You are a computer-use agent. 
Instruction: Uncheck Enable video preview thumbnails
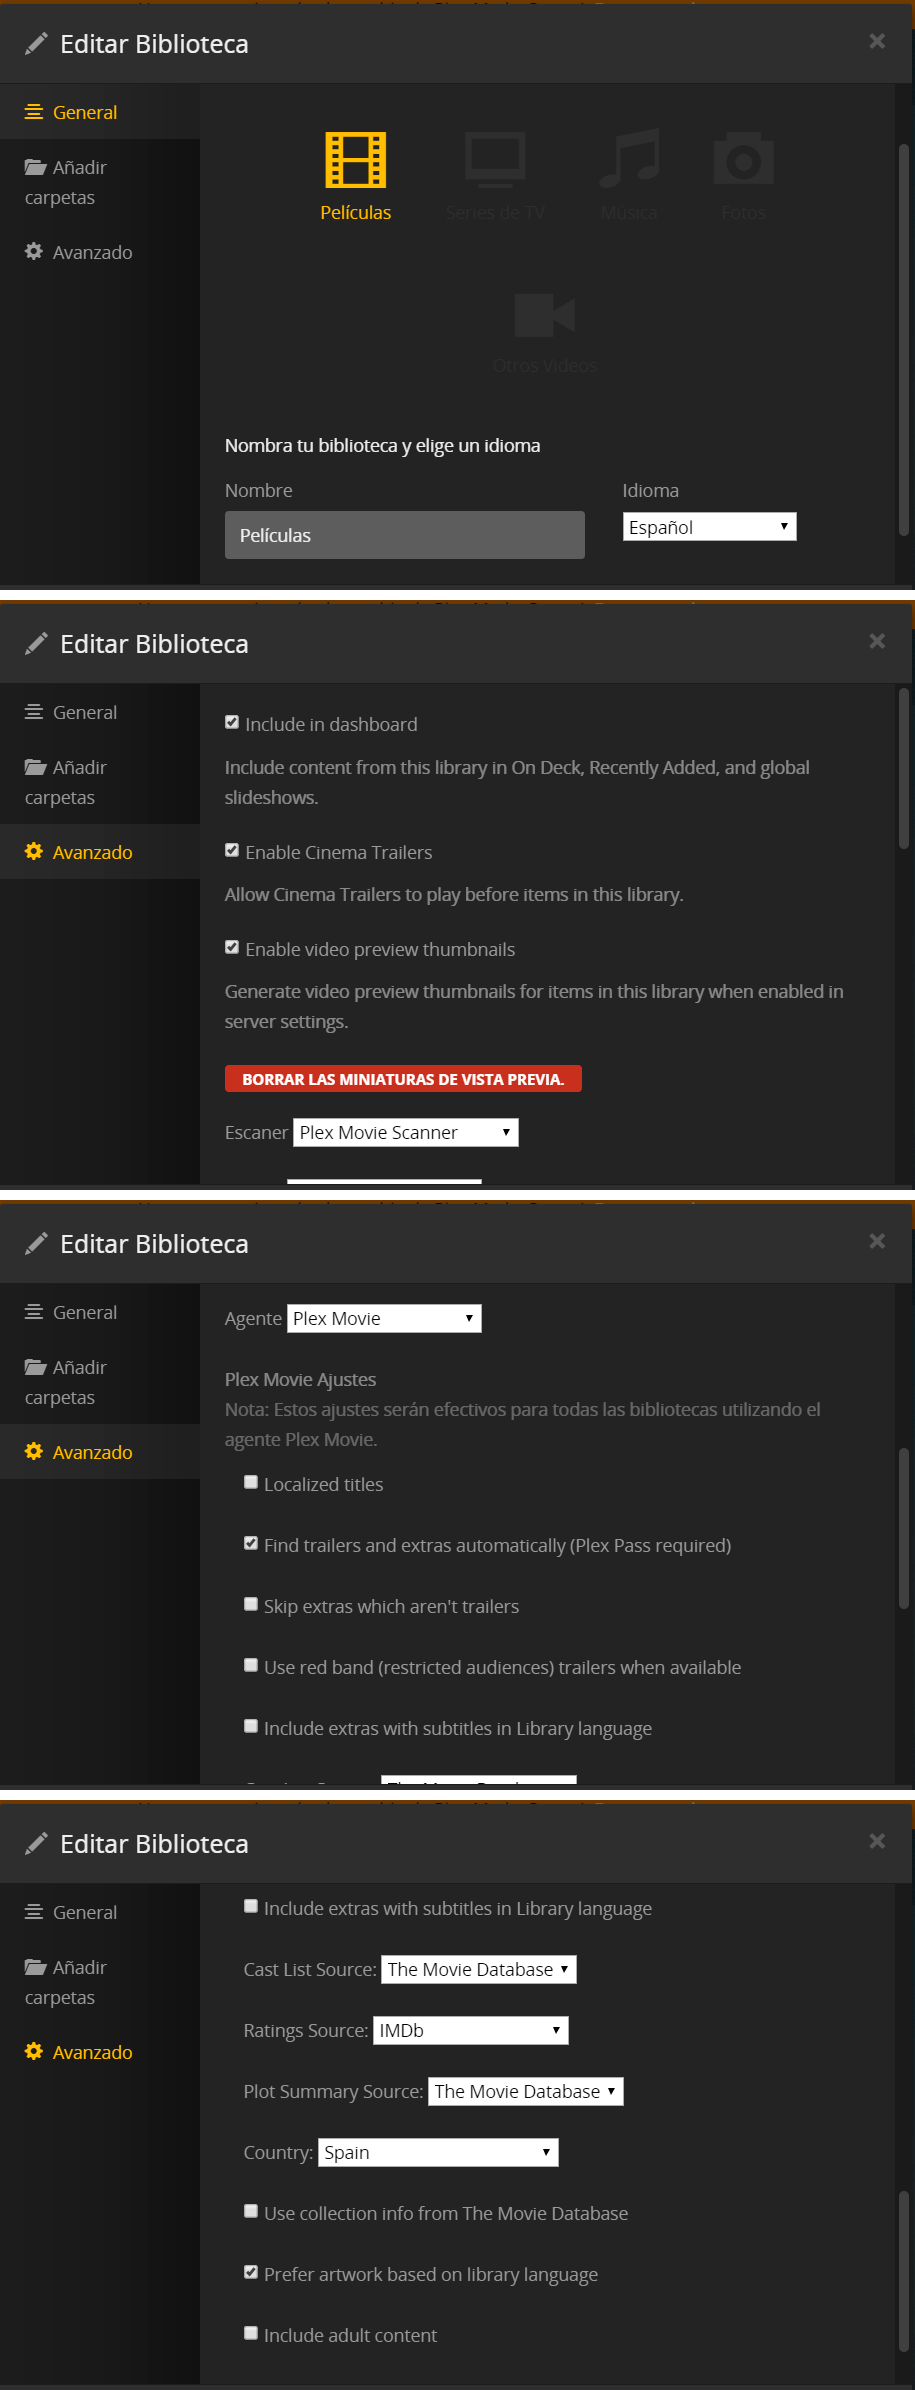pos(232,948)
